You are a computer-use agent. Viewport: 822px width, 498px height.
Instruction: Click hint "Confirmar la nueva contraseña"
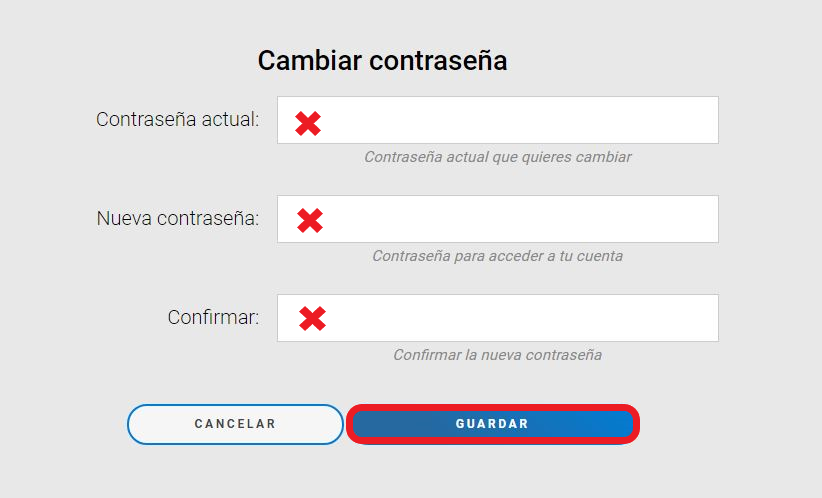click(x=497, y=355)
